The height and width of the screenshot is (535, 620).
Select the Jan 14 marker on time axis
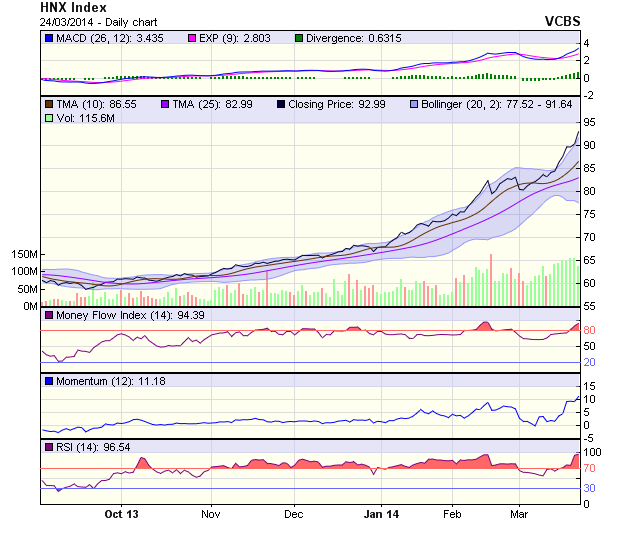[381, 514]
